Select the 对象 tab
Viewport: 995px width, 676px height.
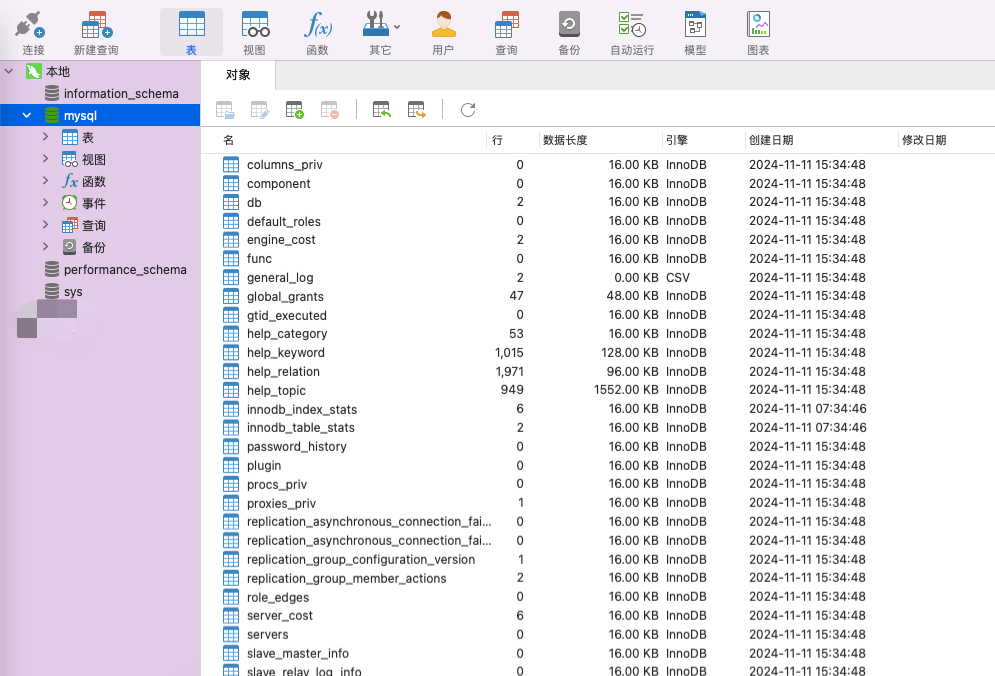pyautogui.click(x=238, y=75)
